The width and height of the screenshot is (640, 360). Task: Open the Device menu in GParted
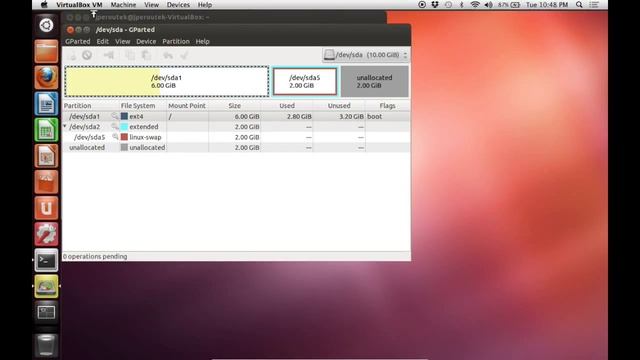coord(146,41)
